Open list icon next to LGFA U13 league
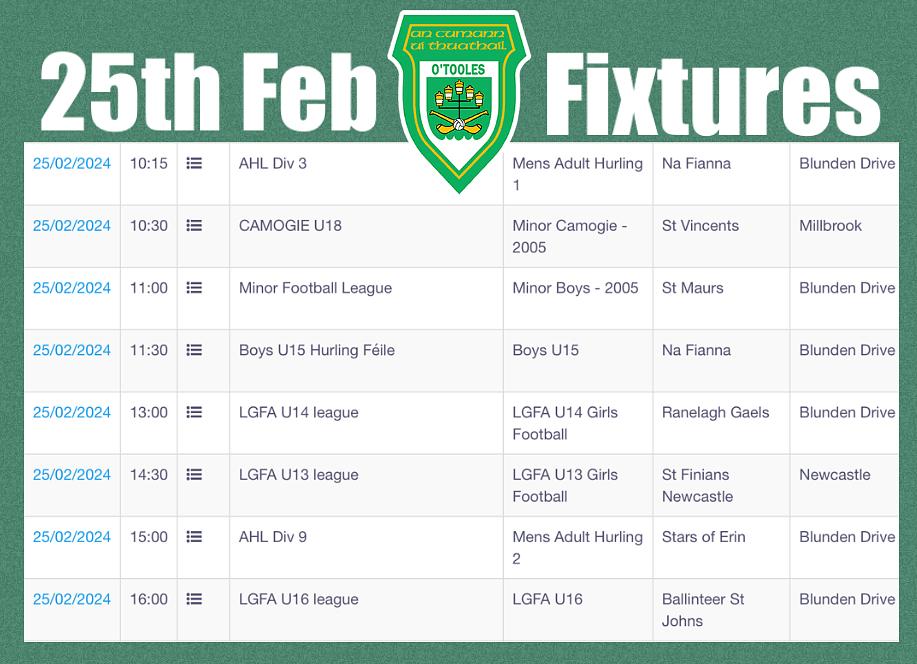The image size is (917, 664). (x=194, y=474)
